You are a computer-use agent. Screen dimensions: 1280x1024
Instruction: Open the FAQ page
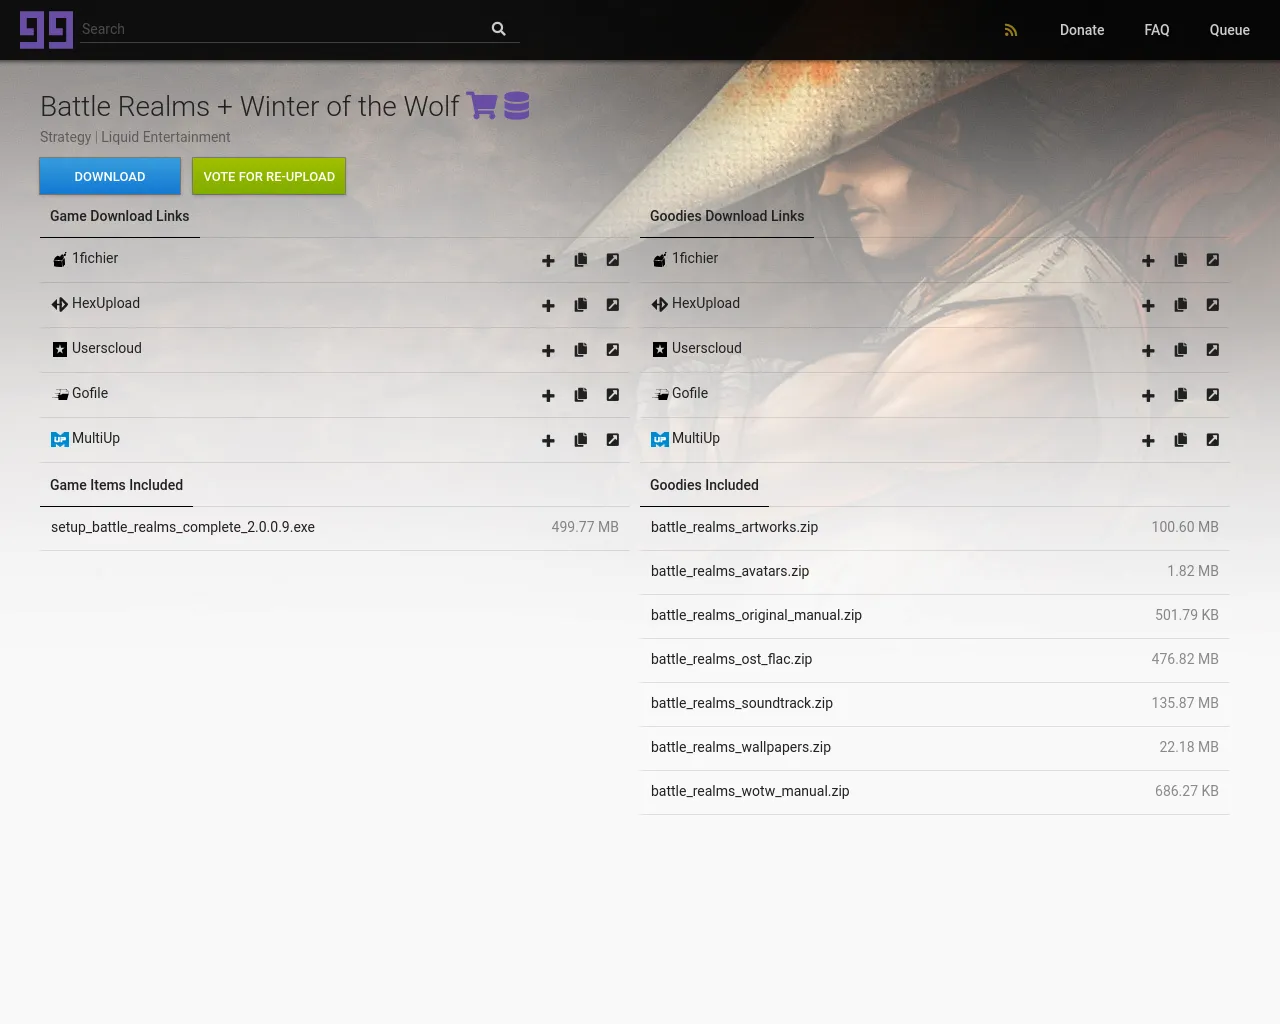tap(1156, 30)
